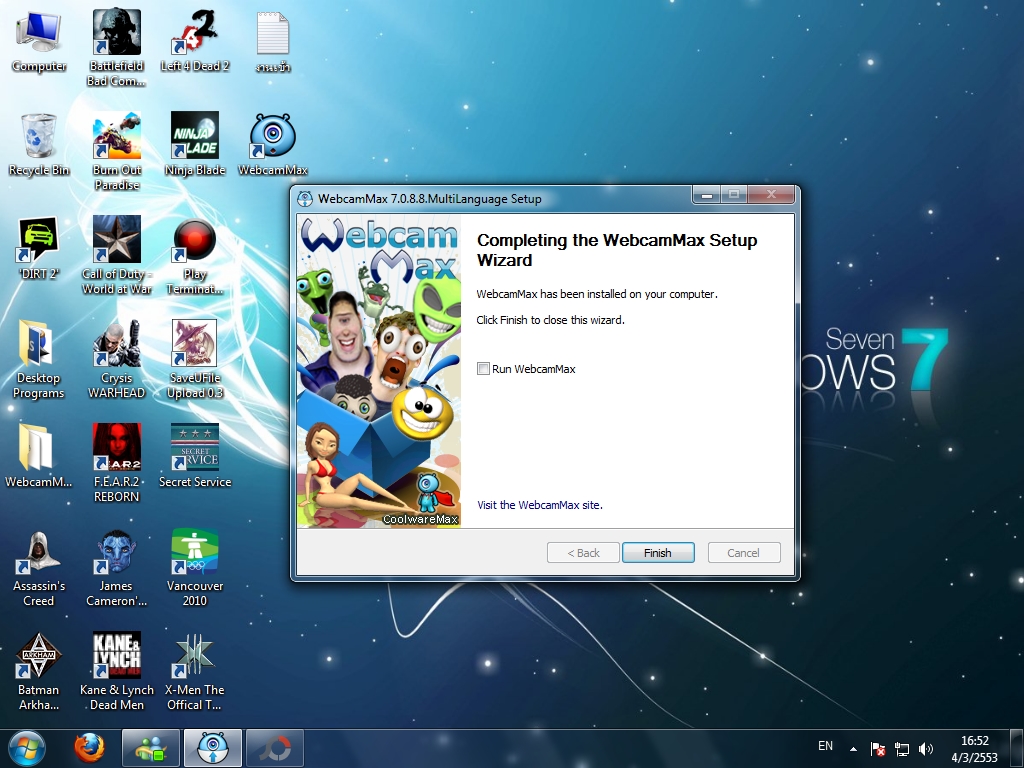Select Kane & Lynch Dead Men shortcut

click(x=116, y=671)
